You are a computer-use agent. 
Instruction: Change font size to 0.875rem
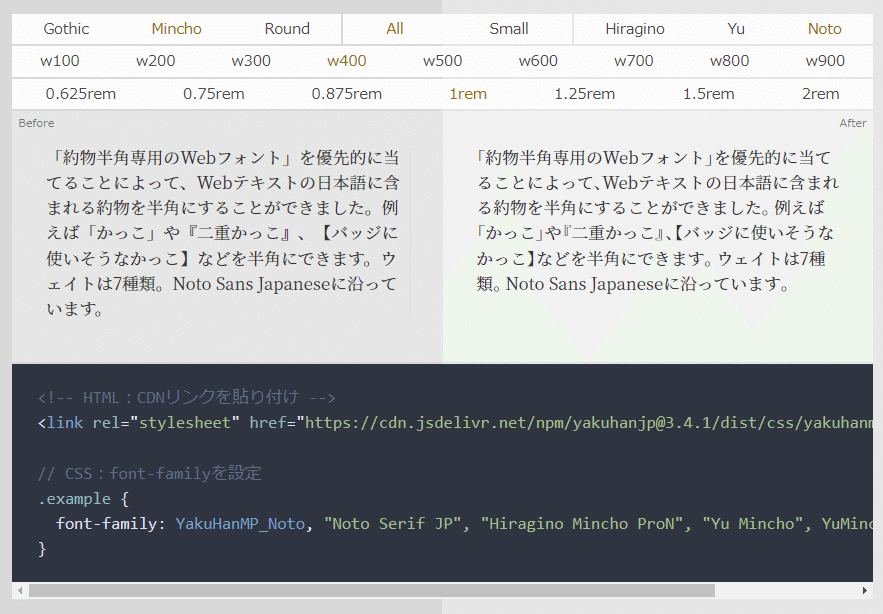346,94
